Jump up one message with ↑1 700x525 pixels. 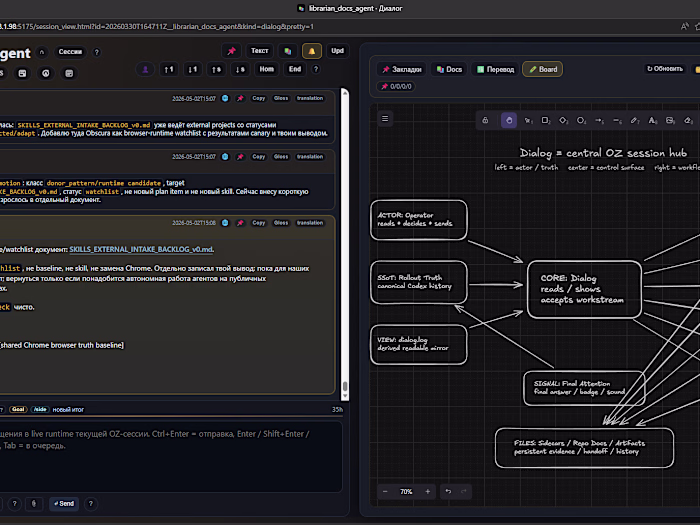click(x=169, y=69)
